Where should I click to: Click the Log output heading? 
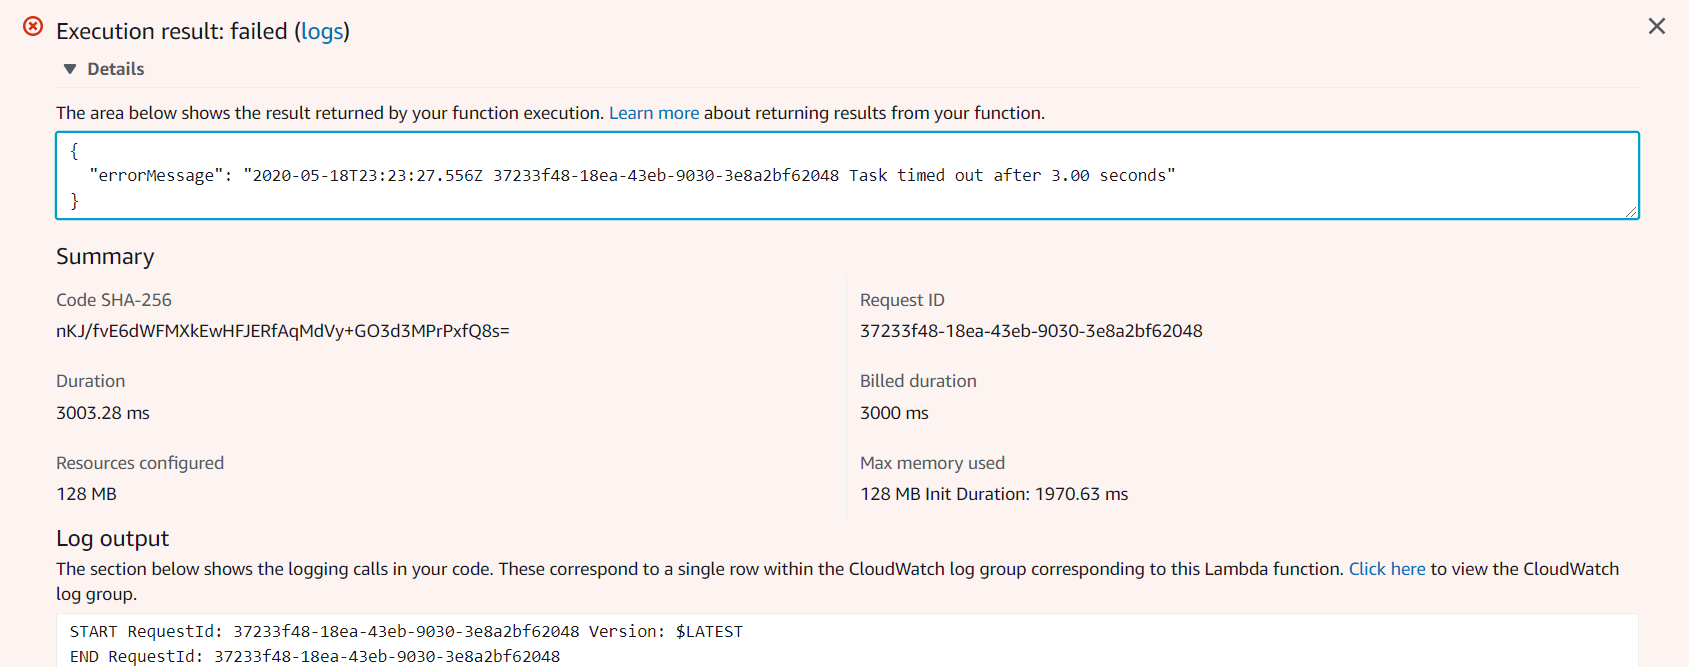tap(112, 539)
